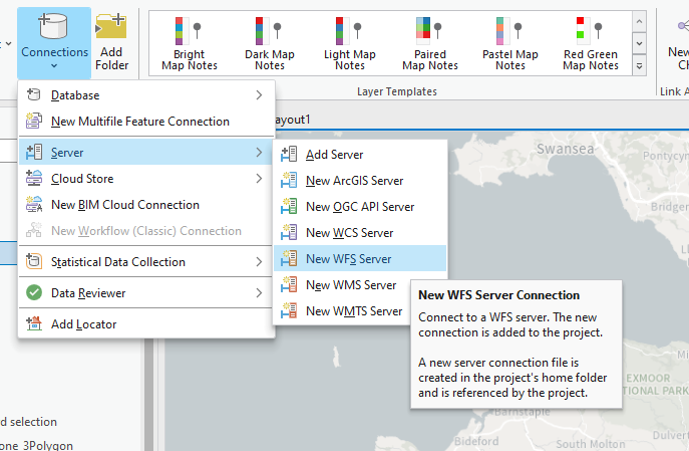
Task: Expand the Database submenu
Action: [145, 95]
